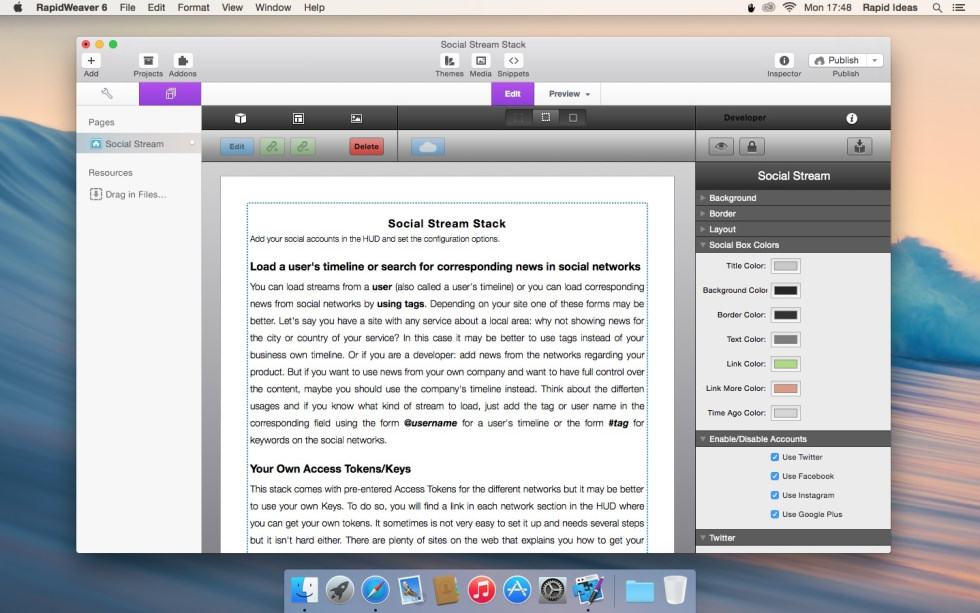Image resolution: width=980 pixels, height=613 pixels.
Task: Select the solid square view mode icon
Action: pos(572,117)
